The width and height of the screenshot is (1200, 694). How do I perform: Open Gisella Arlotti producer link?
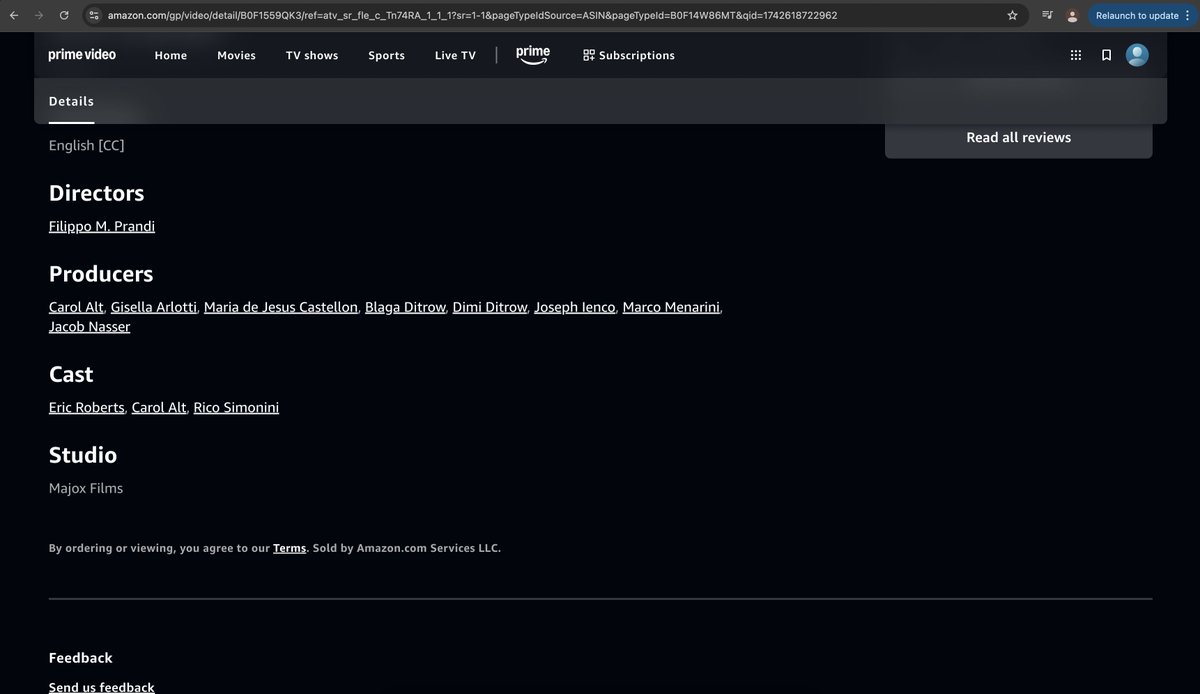click(x=154, y=307)
